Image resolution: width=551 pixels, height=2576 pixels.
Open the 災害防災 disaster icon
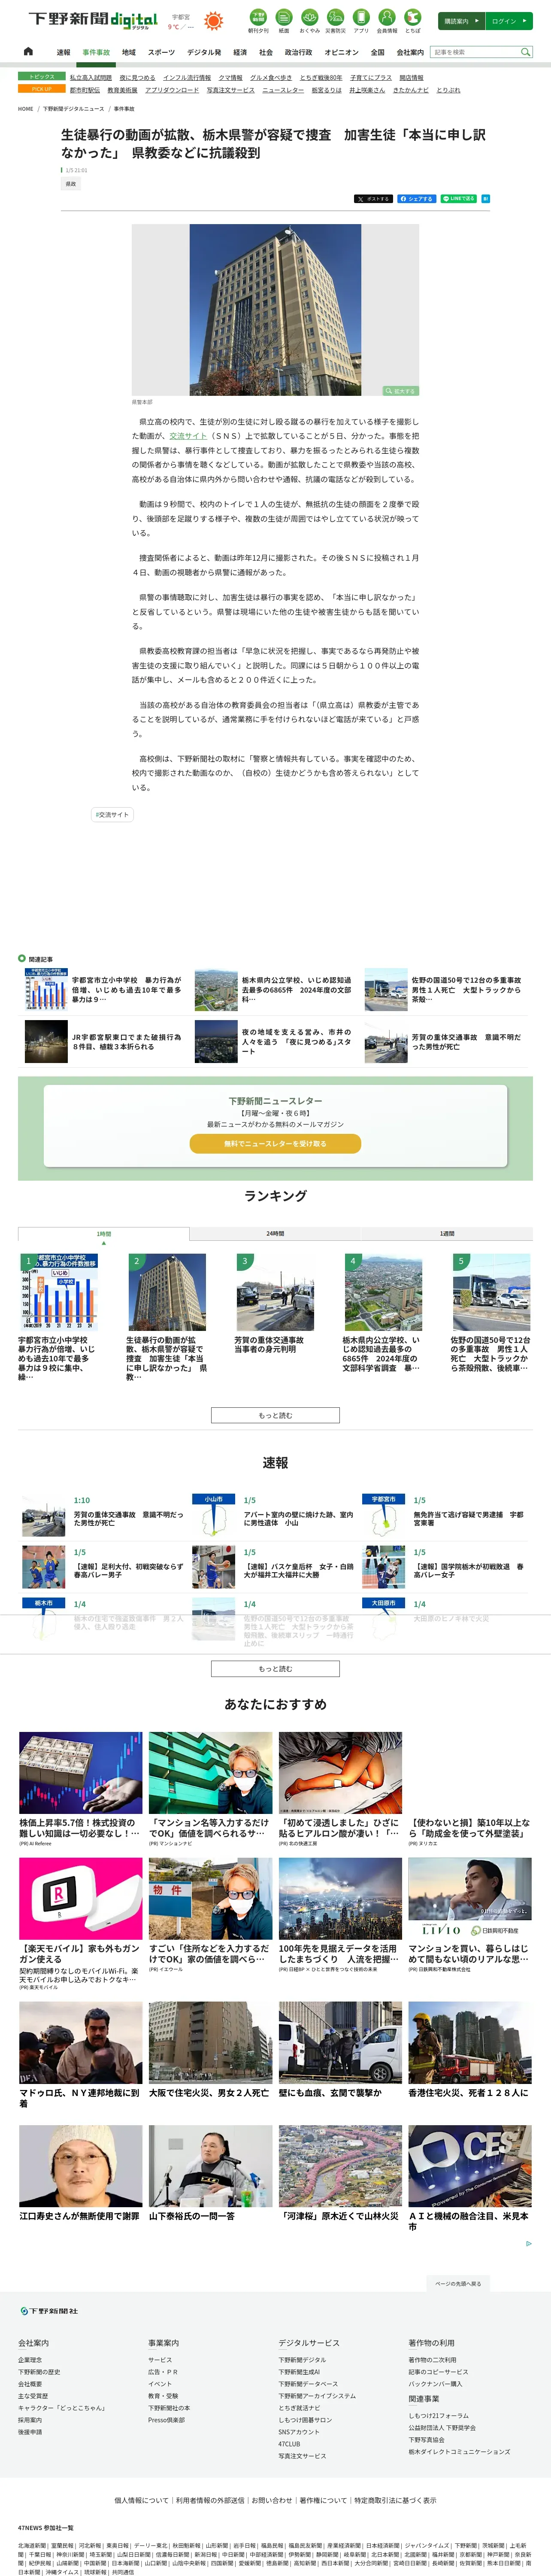(x=335, y=21)
